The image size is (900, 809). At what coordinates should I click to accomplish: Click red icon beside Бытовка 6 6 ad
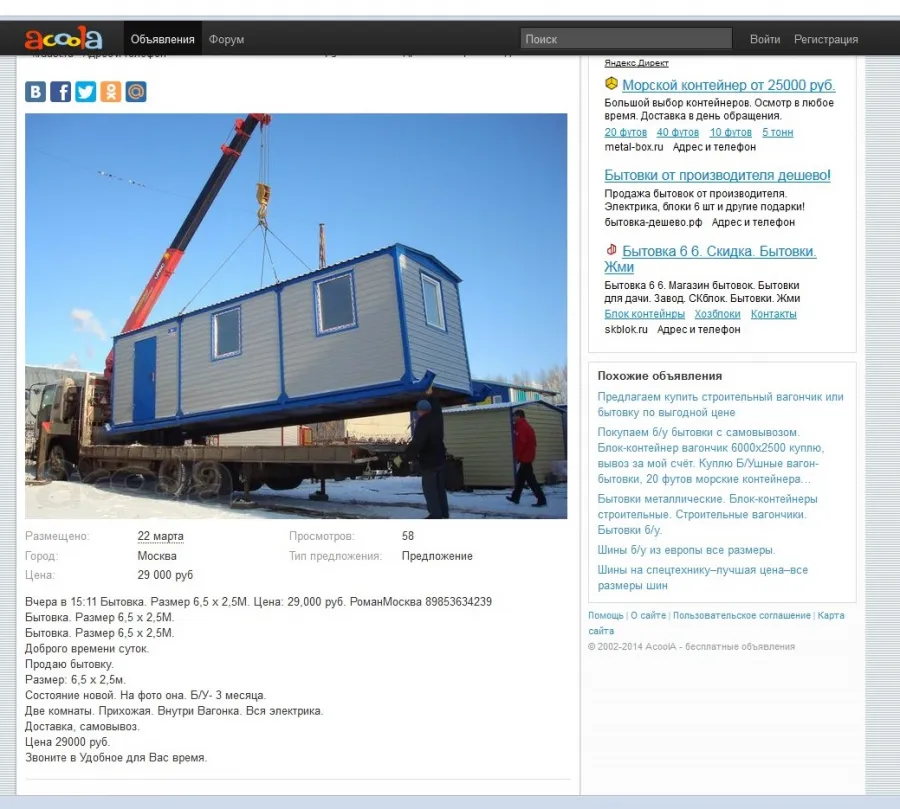(611, 250)
